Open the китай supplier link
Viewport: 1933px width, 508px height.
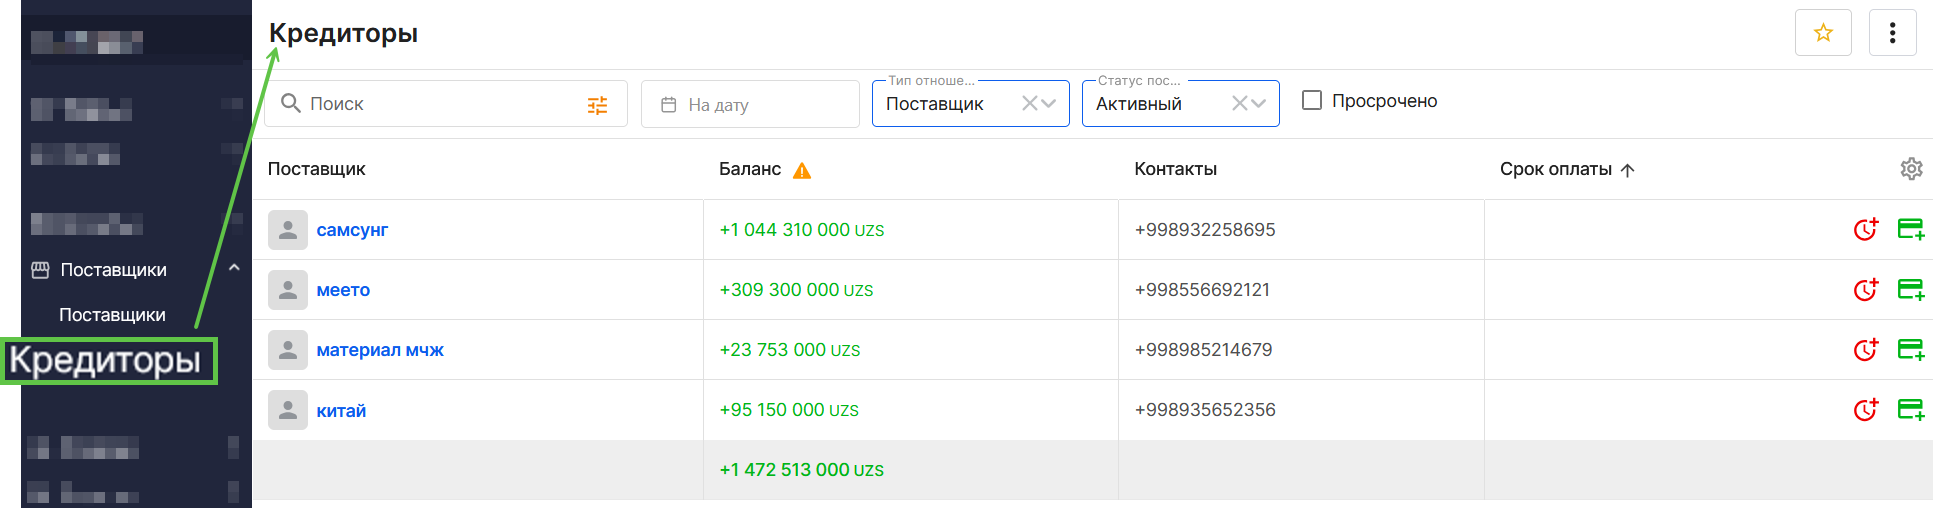tap(341, 411)
